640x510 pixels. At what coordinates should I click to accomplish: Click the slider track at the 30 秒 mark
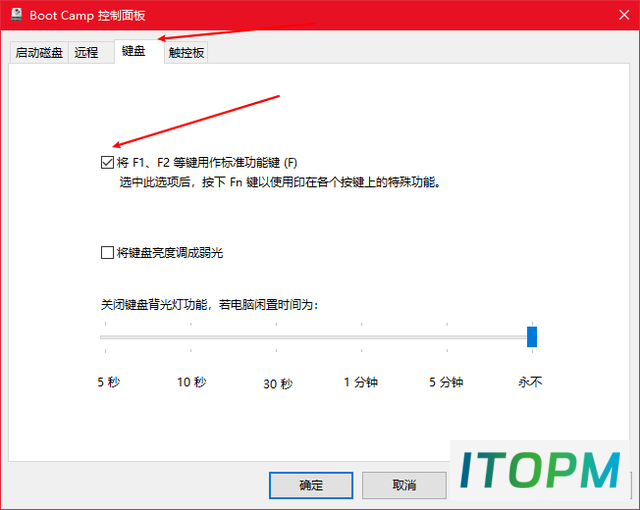pos(276,337)
